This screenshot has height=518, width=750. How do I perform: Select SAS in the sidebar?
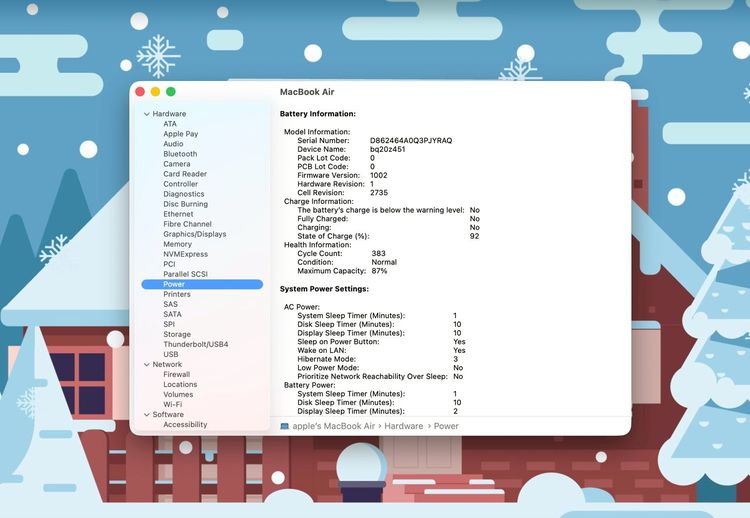[x=170, y=305]
